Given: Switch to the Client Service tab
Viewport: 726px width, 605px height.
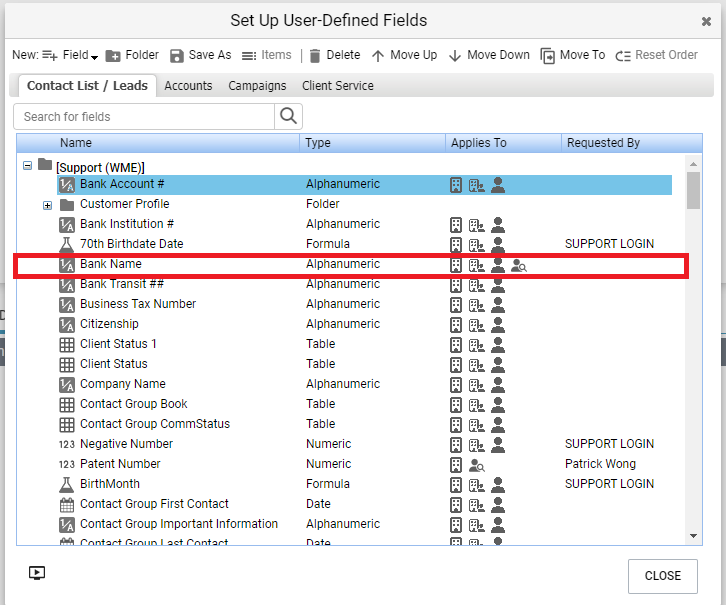Looking at the screenshot, I should pyautogui.click(x=338, y=86).
